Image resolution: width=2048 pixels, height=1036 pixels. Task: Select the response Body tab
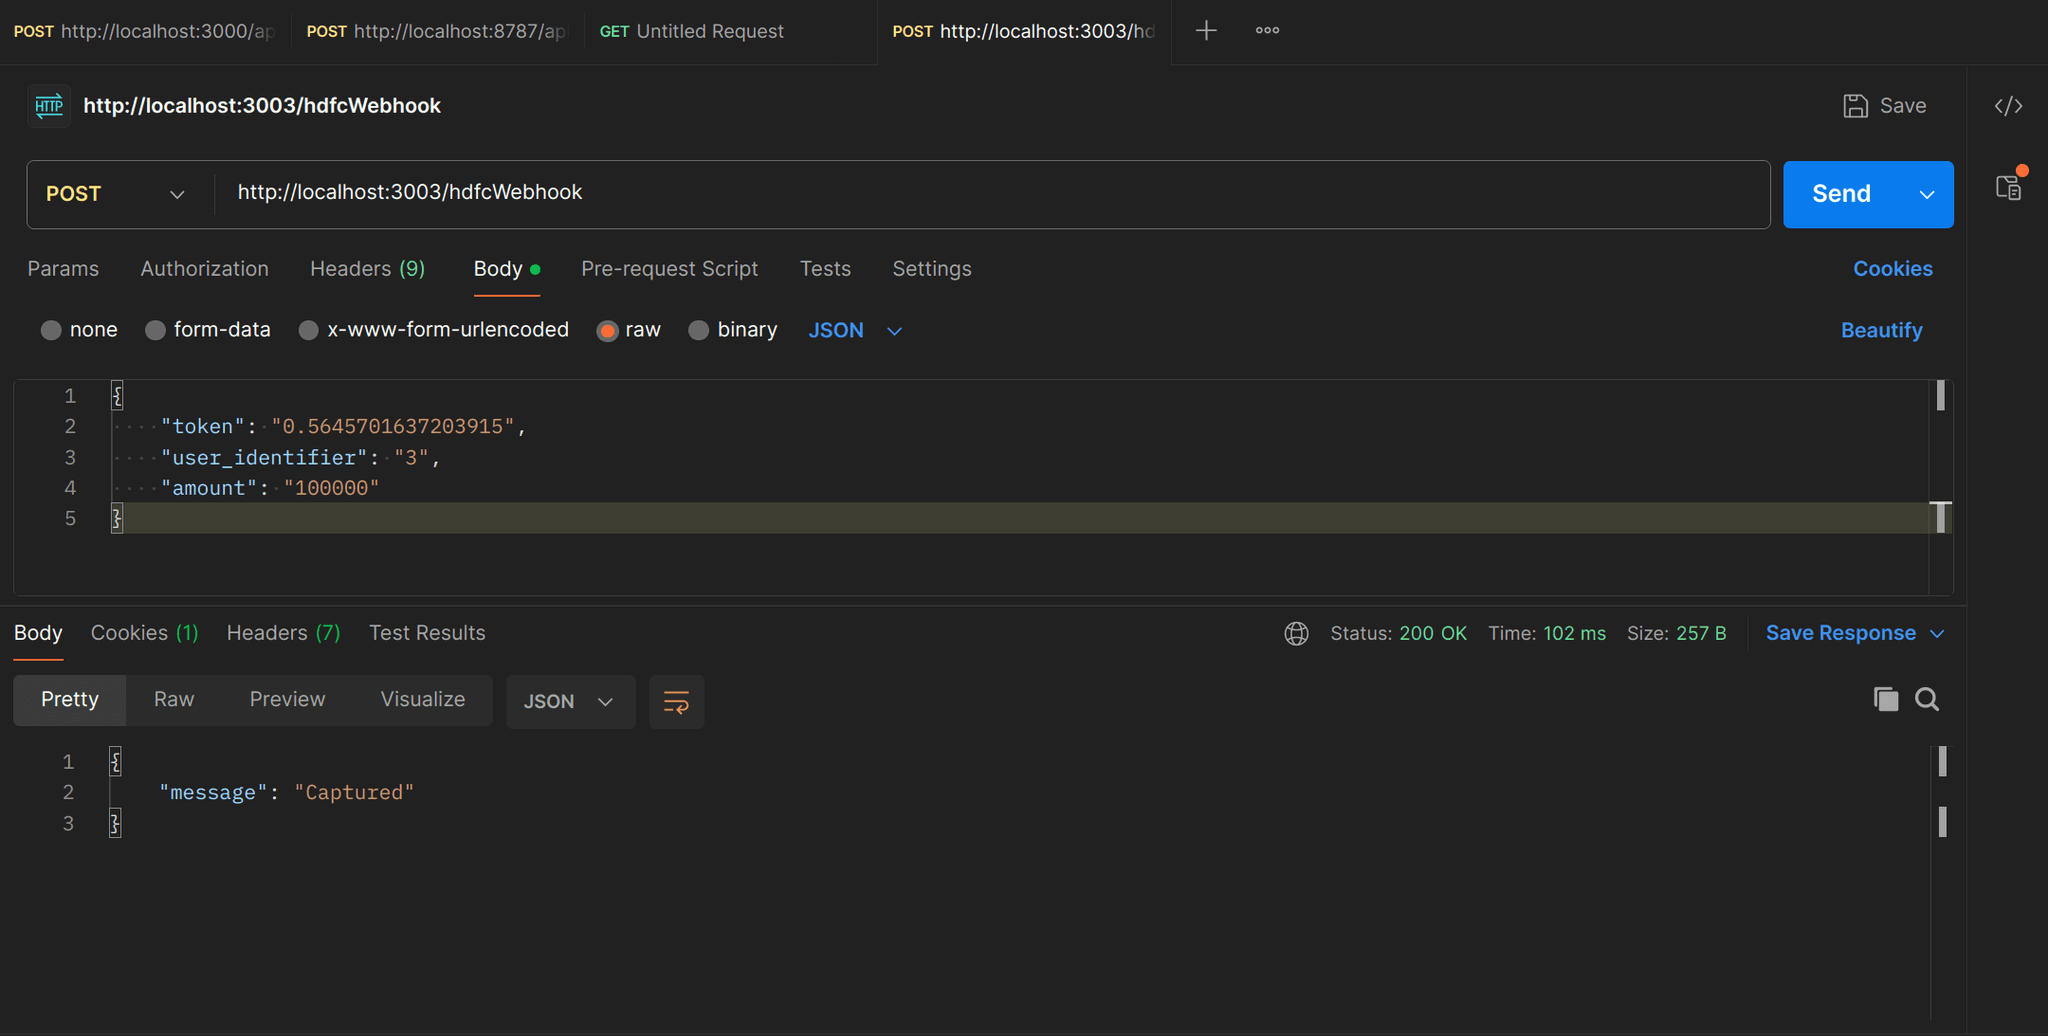pyautogui.click(x=38, y=633)
